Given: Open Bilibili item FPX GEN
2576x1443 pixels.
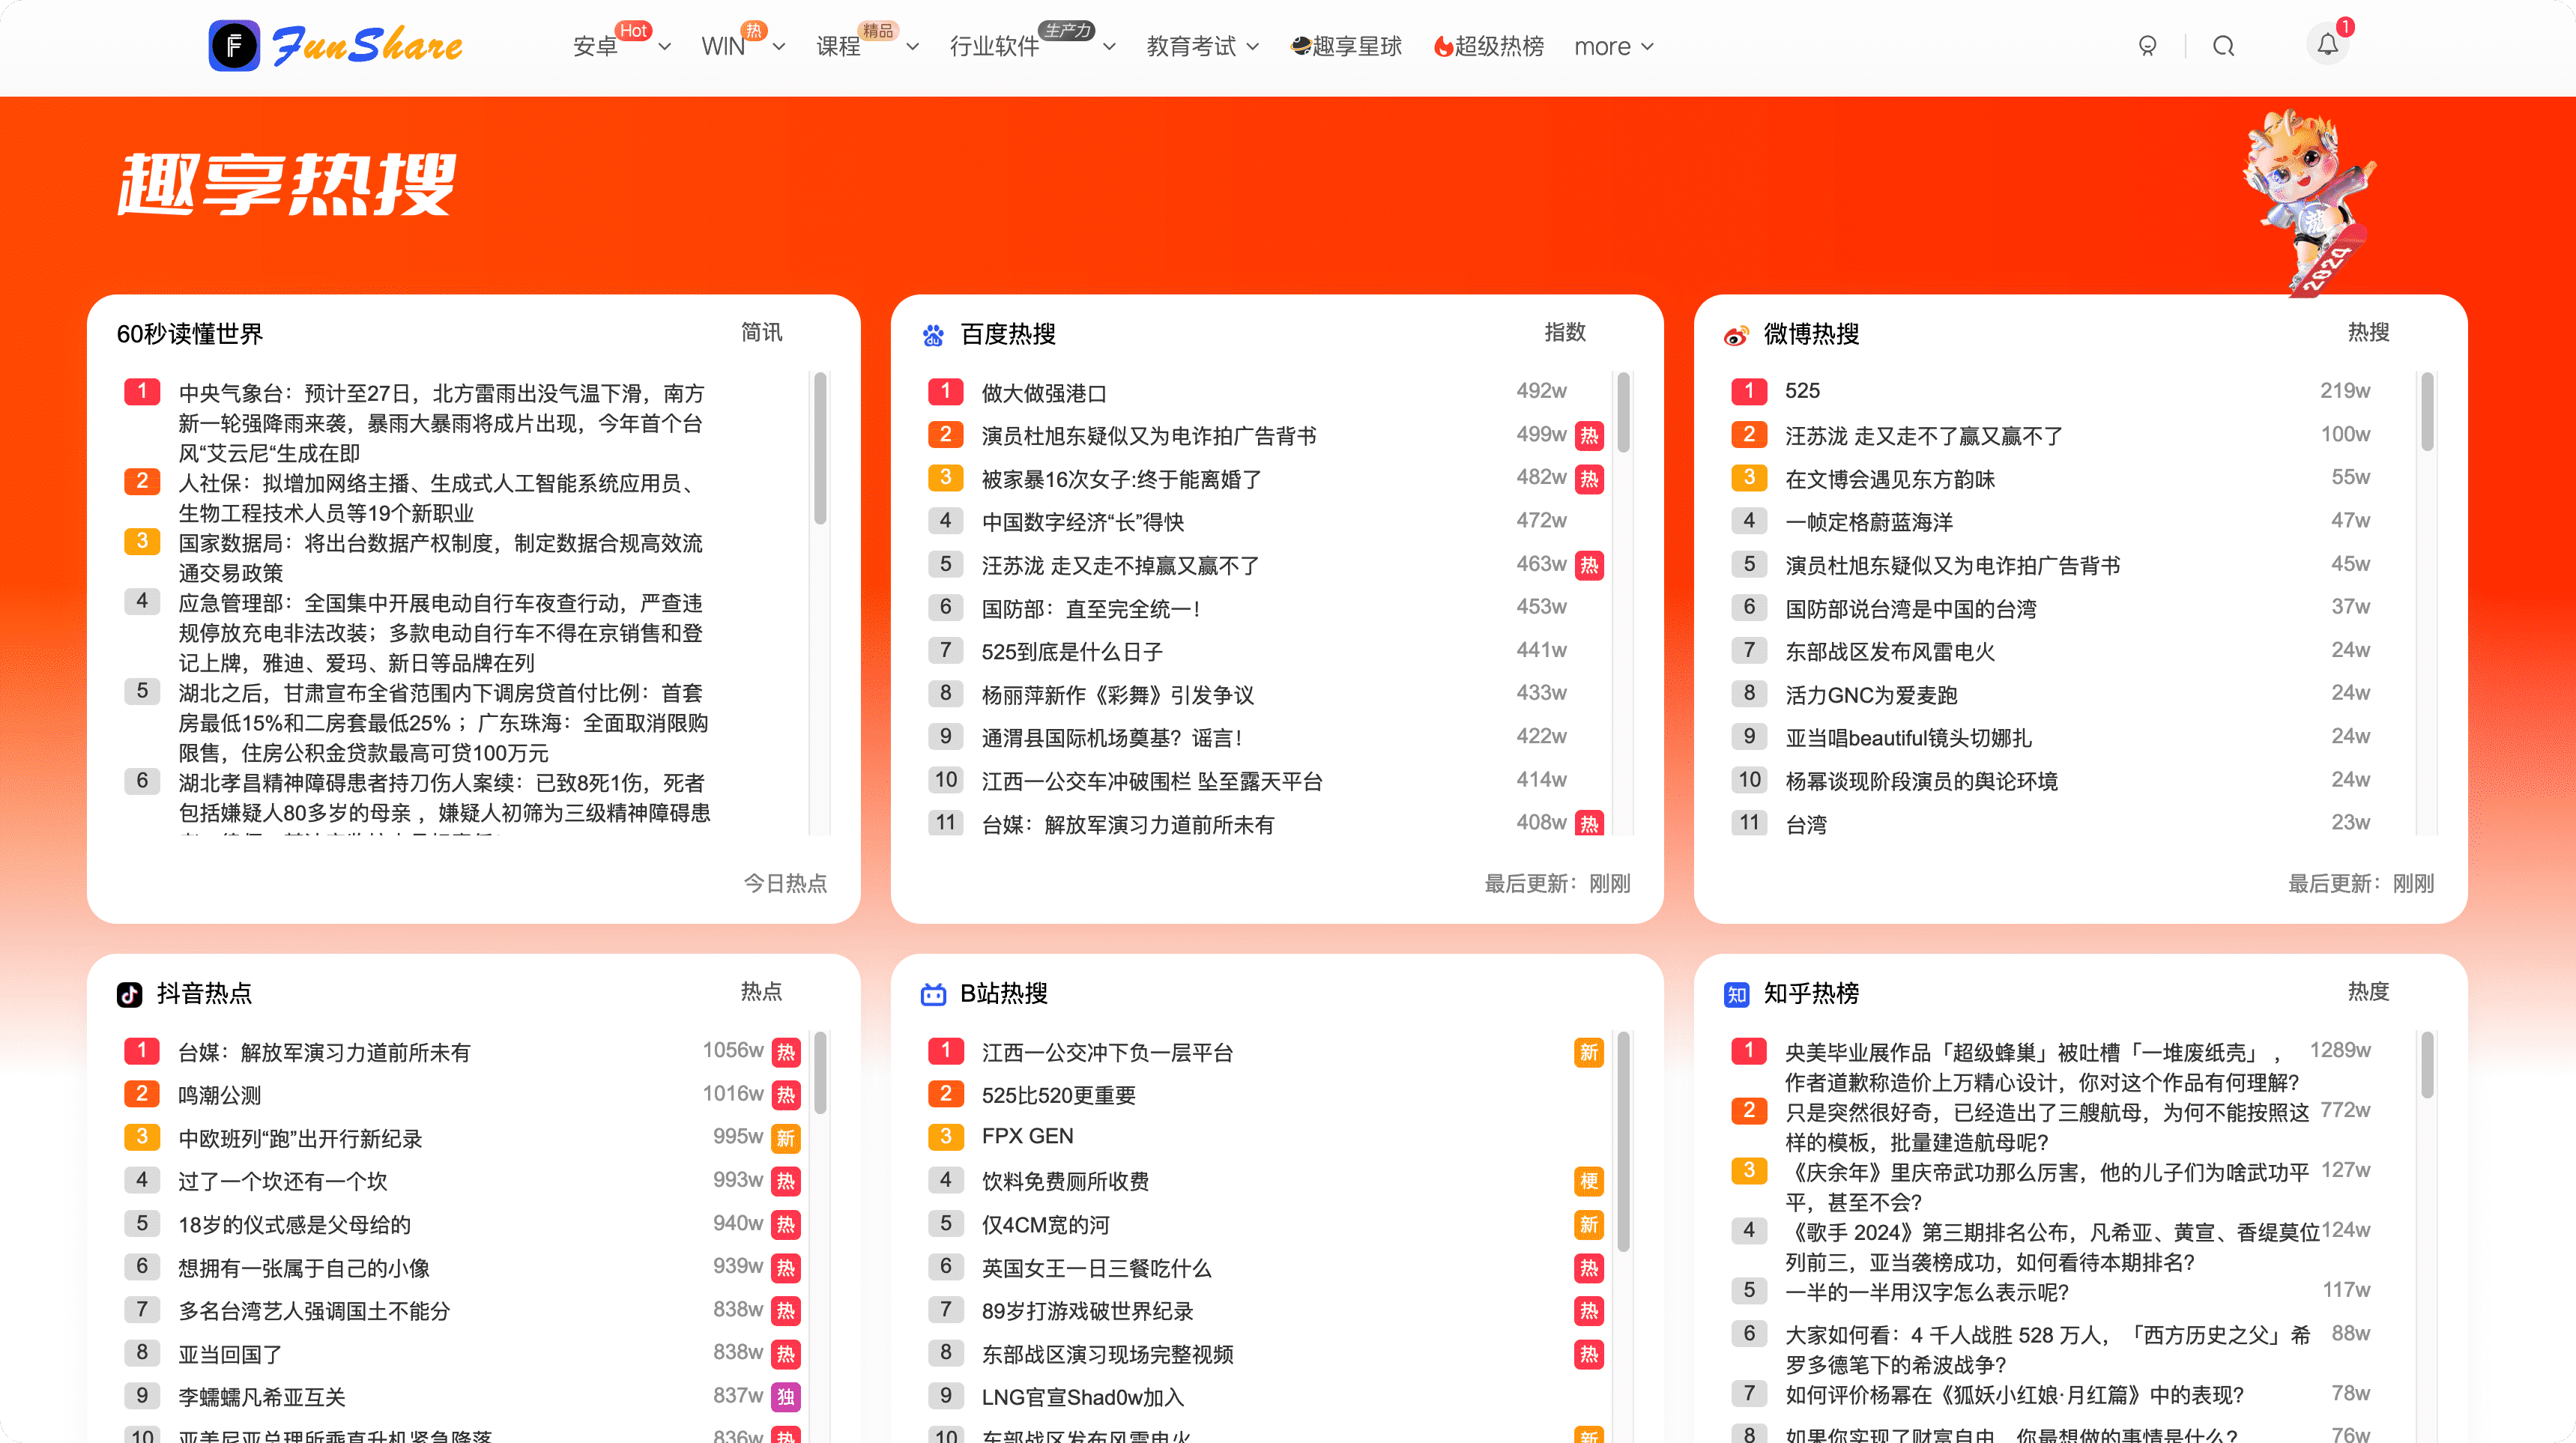Looking at the screenshot, I should tap(1027, 1137).
